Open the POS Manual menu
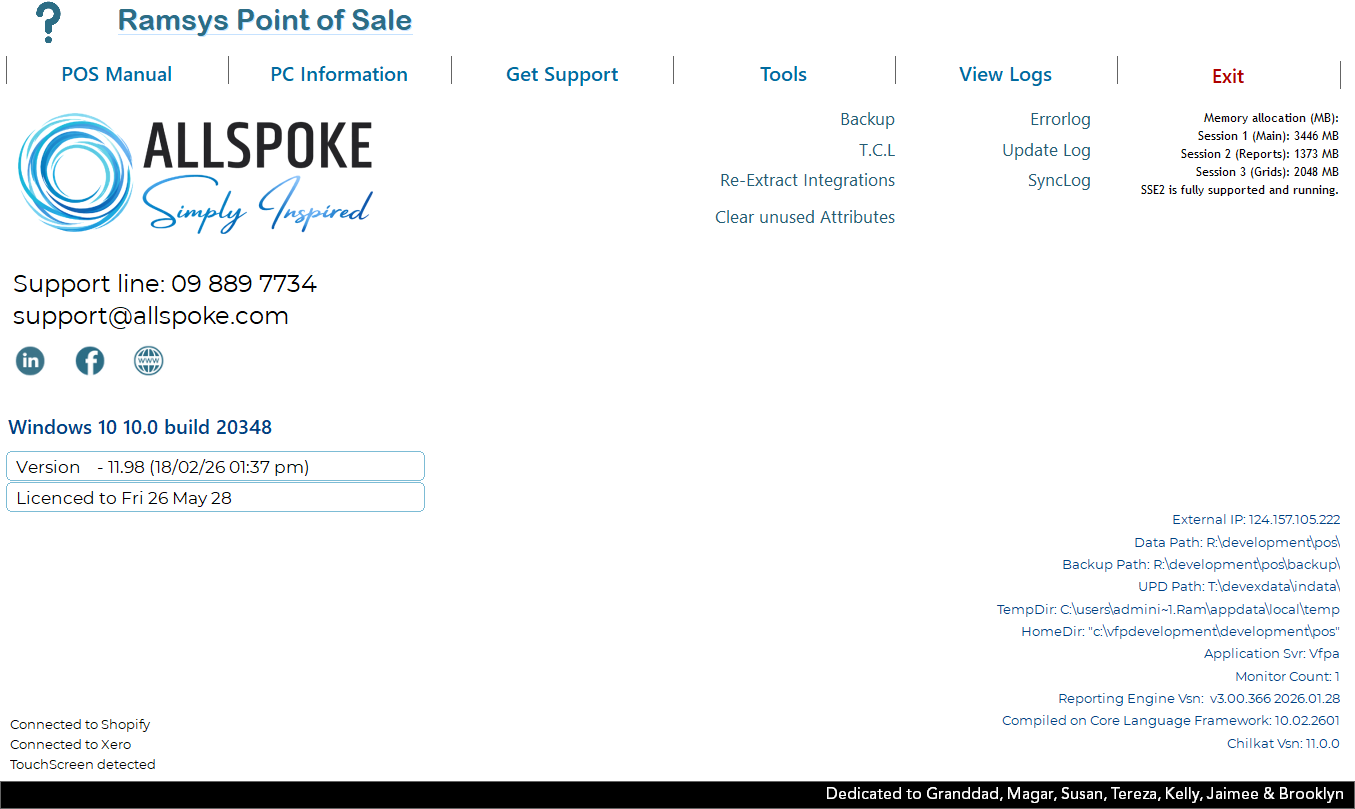This screenshot has width=1355, height=809. coord(117,74)
